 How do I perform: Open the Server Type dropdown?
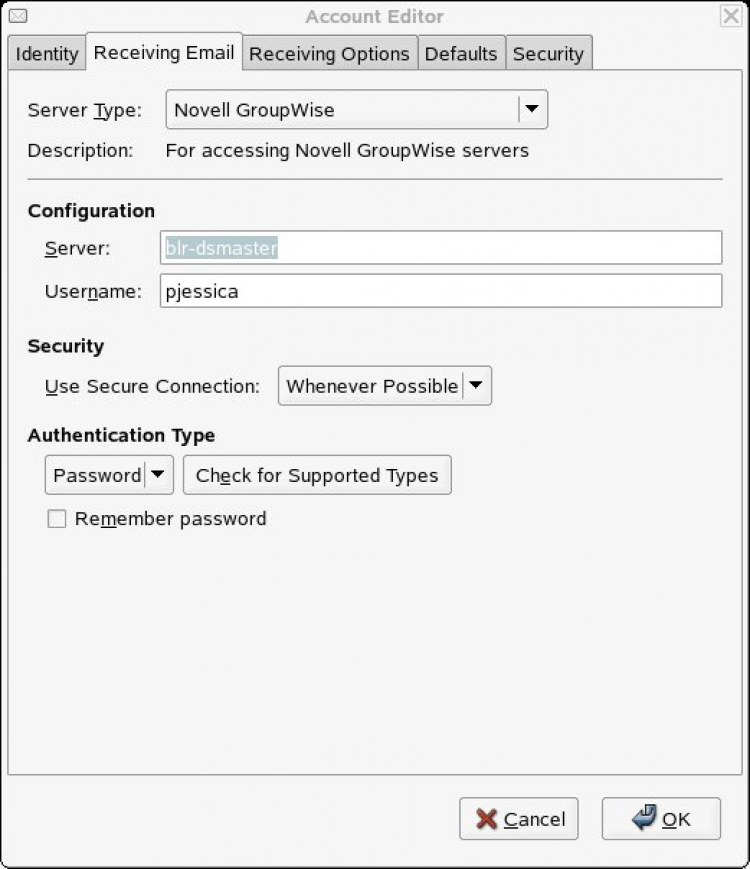tap(532, 110)
